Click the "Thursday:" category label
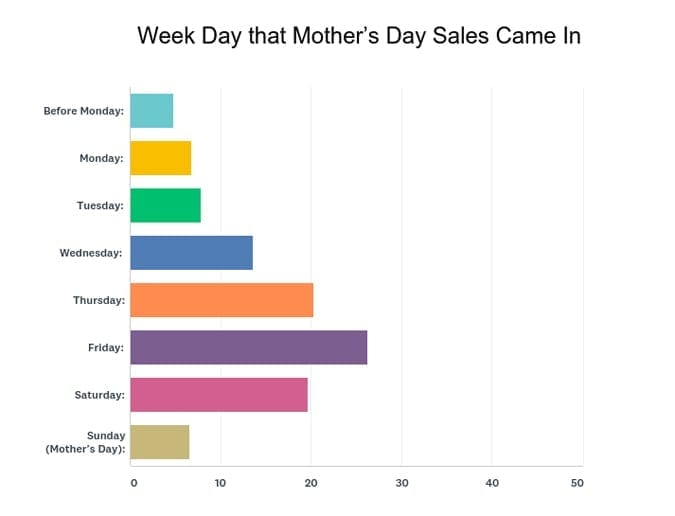This screenshot has width=675, height=516. (x=98, y=300)
